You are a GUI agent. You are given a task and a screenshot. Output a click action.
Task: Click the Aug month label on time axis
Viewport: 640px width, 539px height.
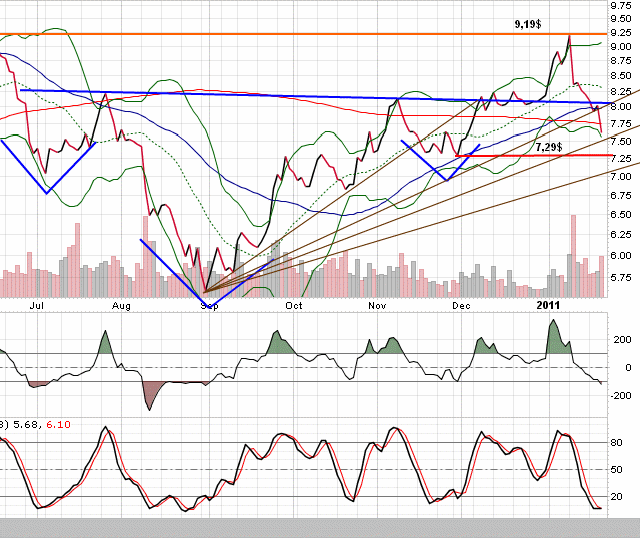point(121,304)
